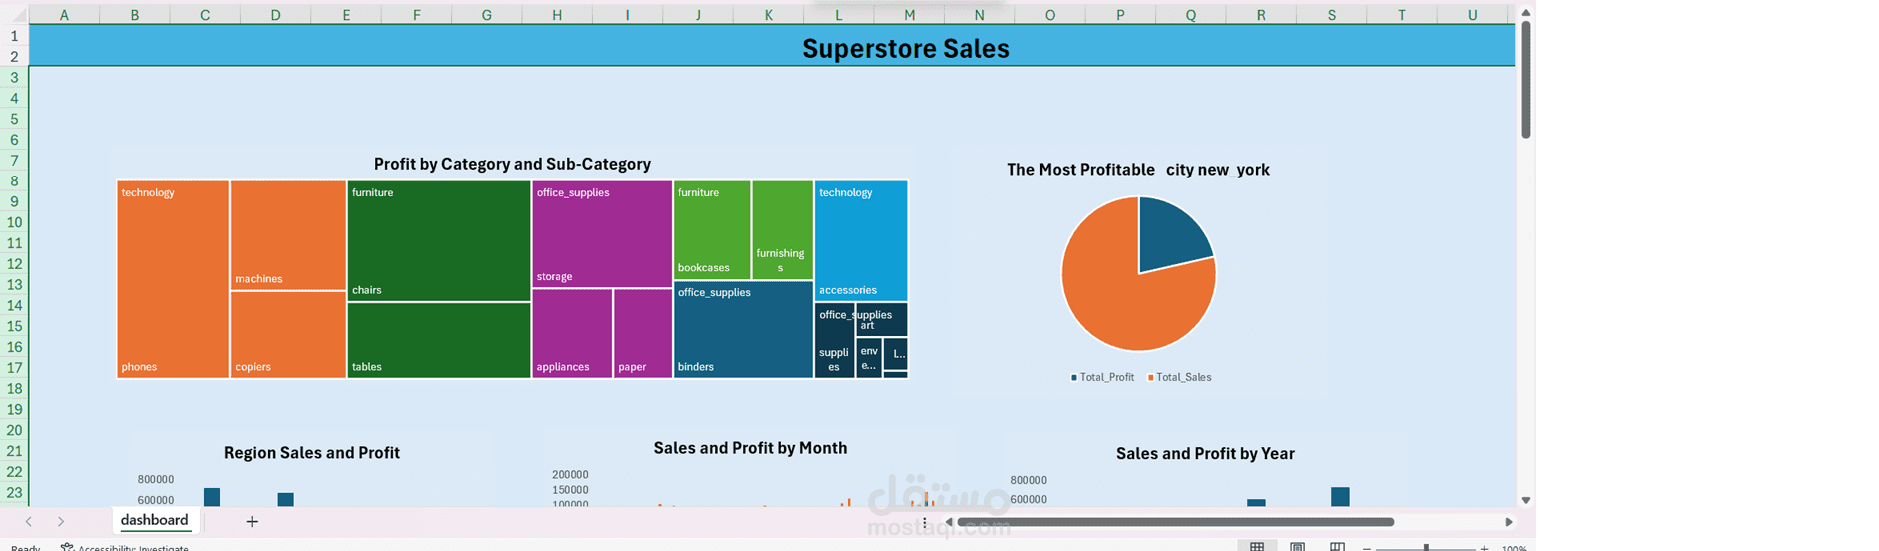Image resolution: width=1879 pixels, height=551 pixels.
Task: Open the dashboard sheet tab
Action: pos(154,520)
